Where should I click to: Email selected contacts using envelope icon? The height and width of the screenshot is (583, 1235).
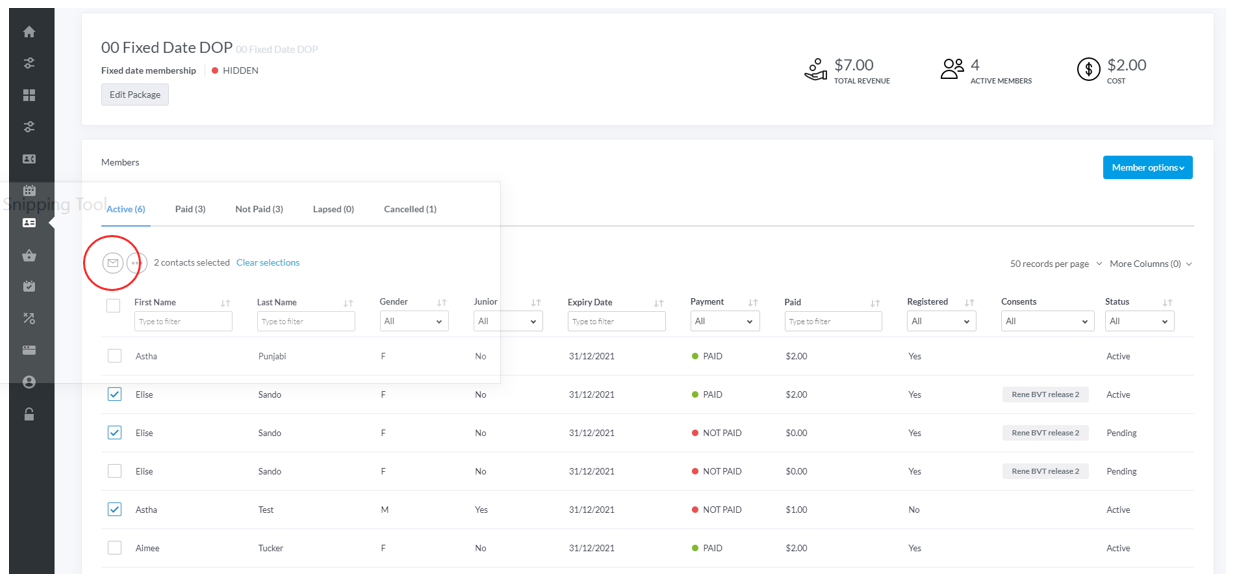click(113, 263)
